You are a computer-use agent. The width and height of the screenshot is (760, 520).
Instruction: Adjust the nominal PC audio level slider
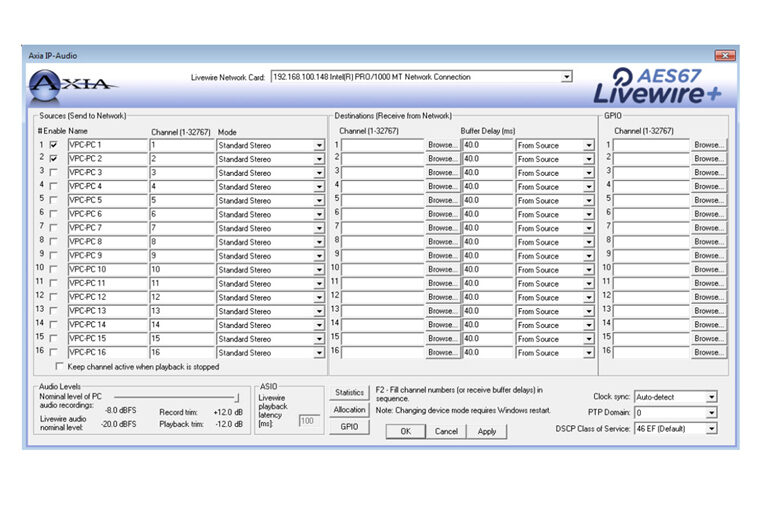[x=237, y=397]
